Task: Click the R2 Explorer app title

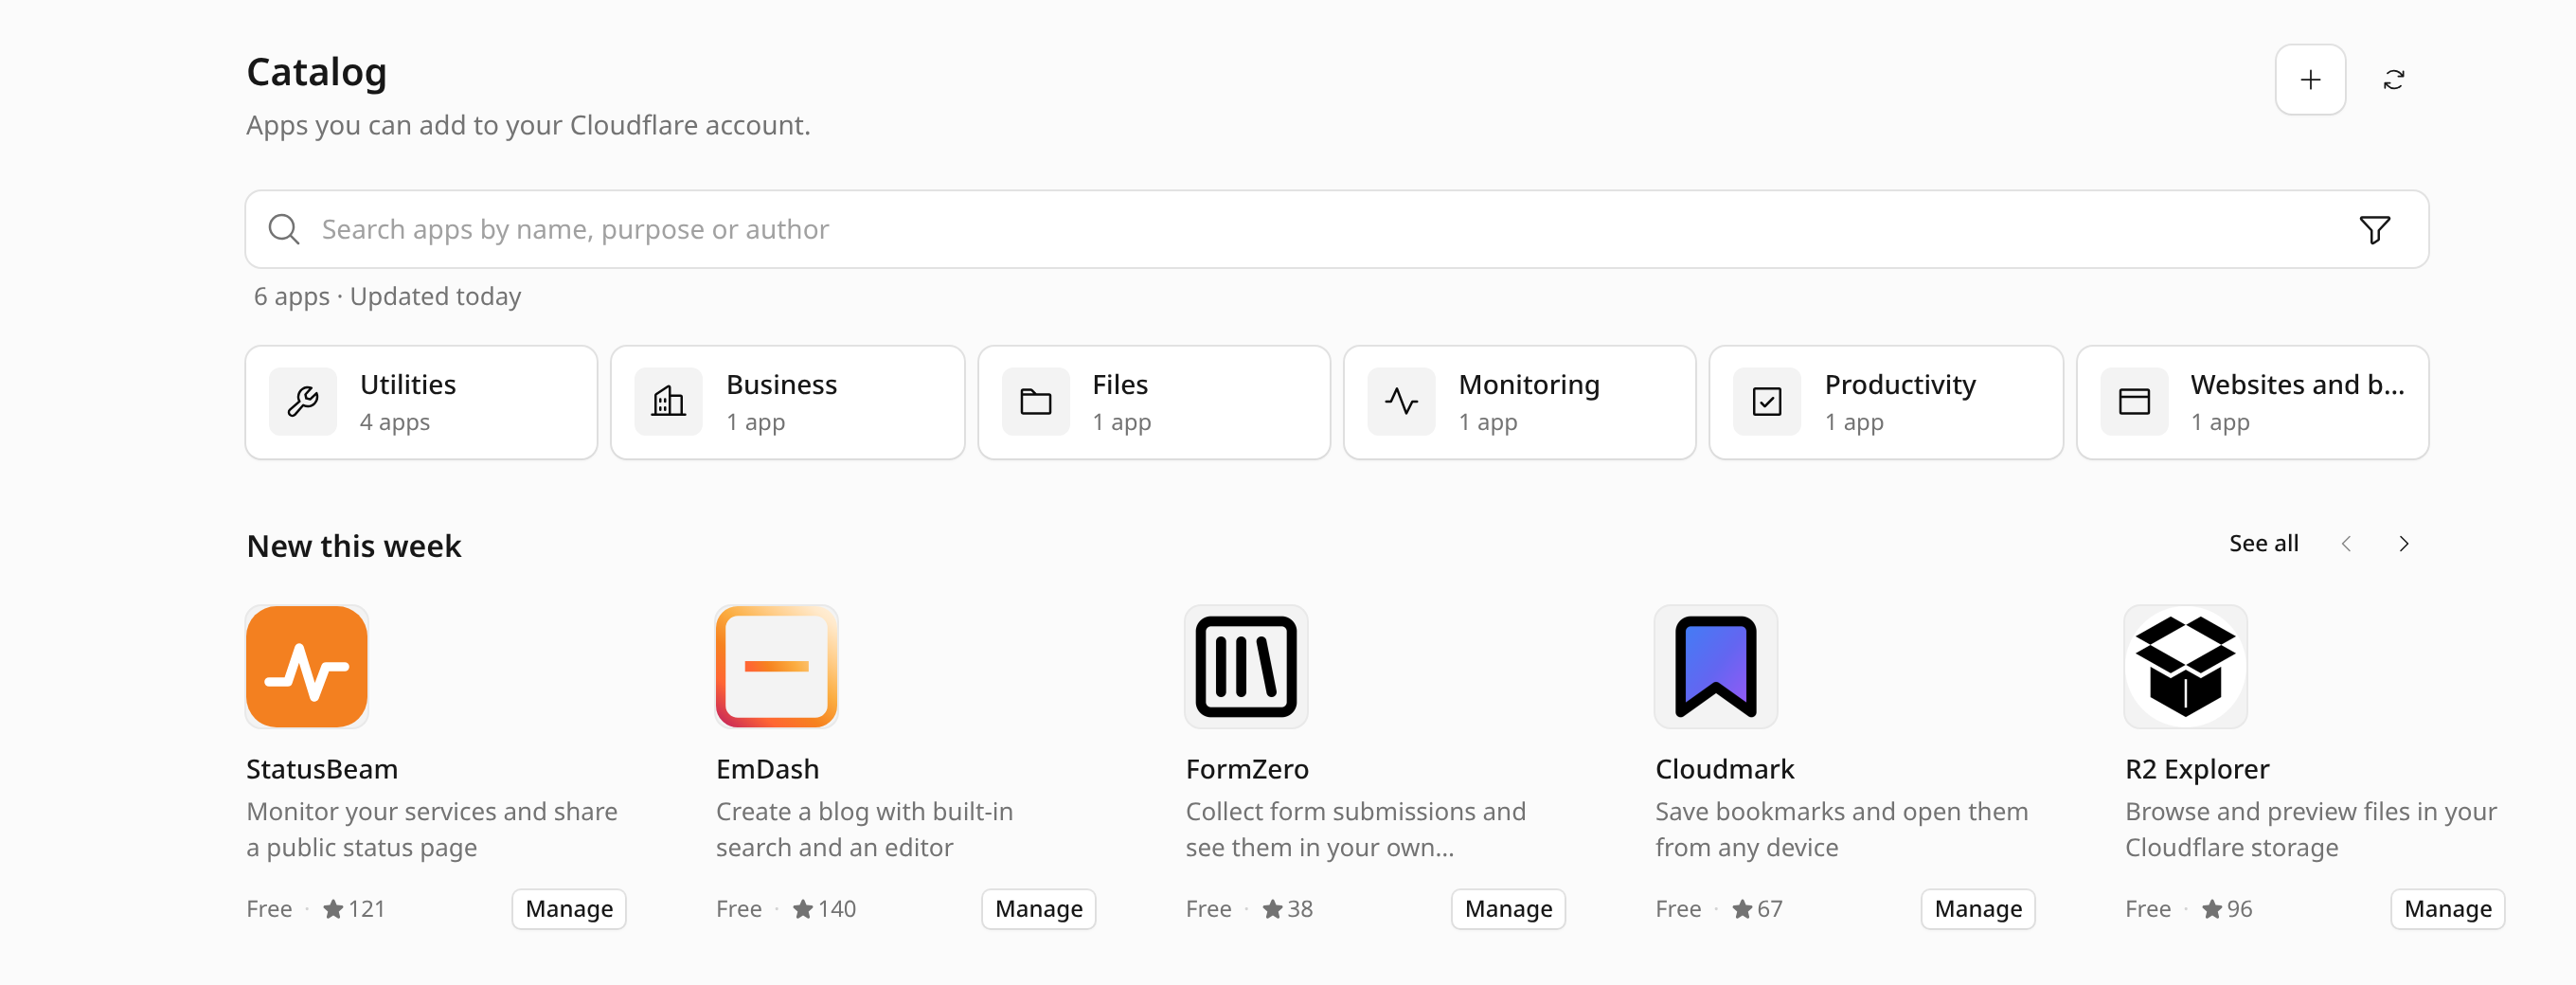Action: pos(2197,770)
